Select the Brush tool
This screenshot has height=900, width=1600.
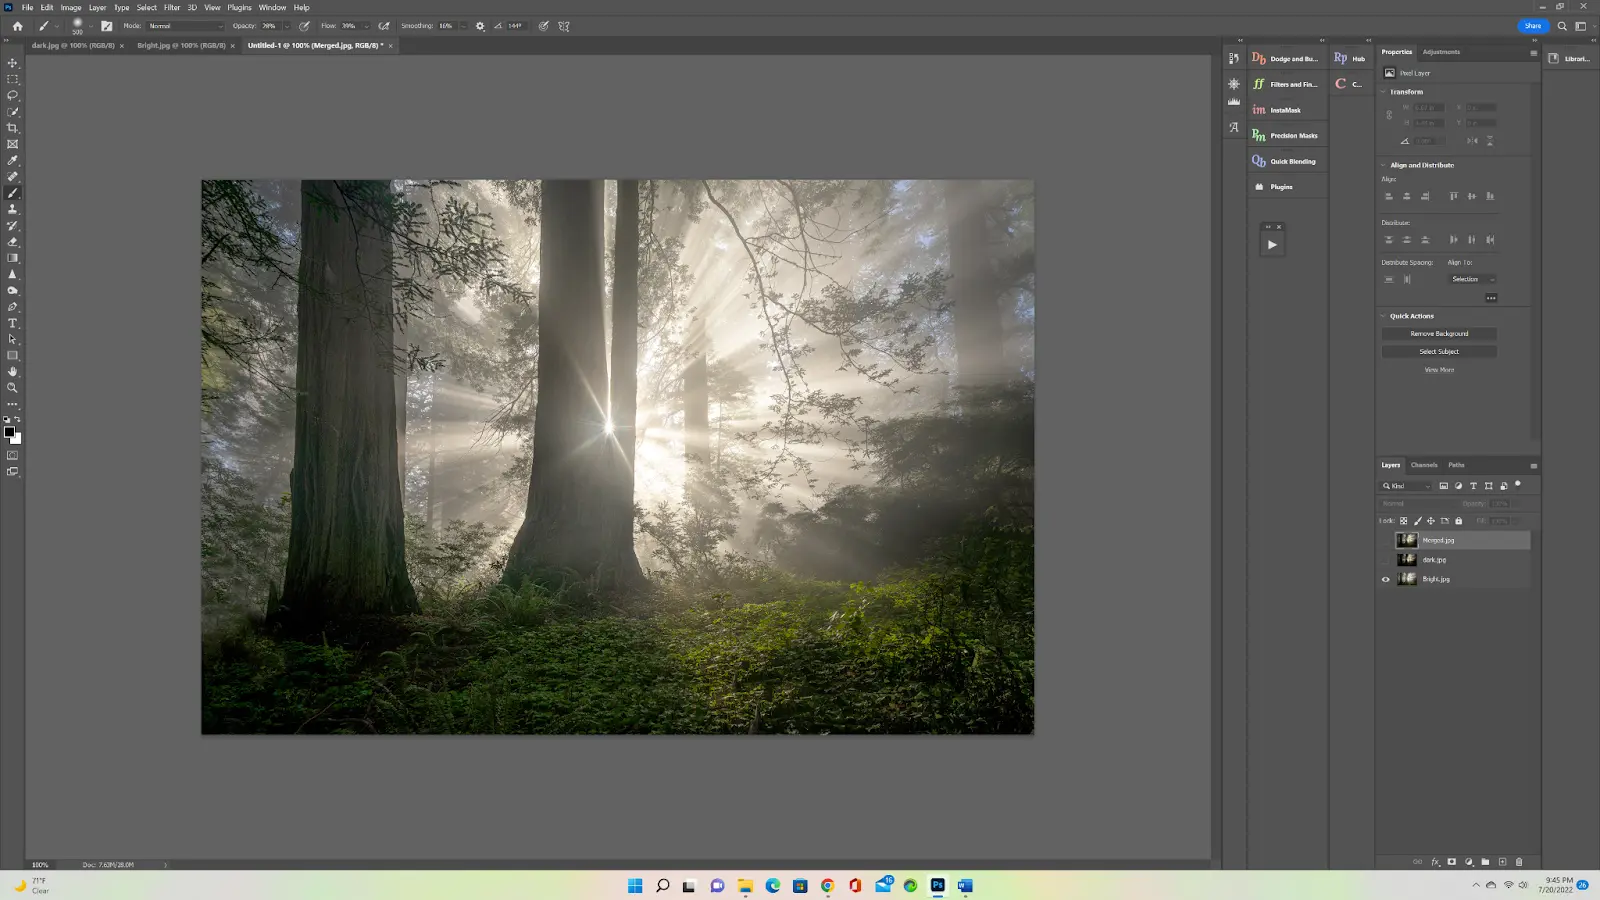13,192
